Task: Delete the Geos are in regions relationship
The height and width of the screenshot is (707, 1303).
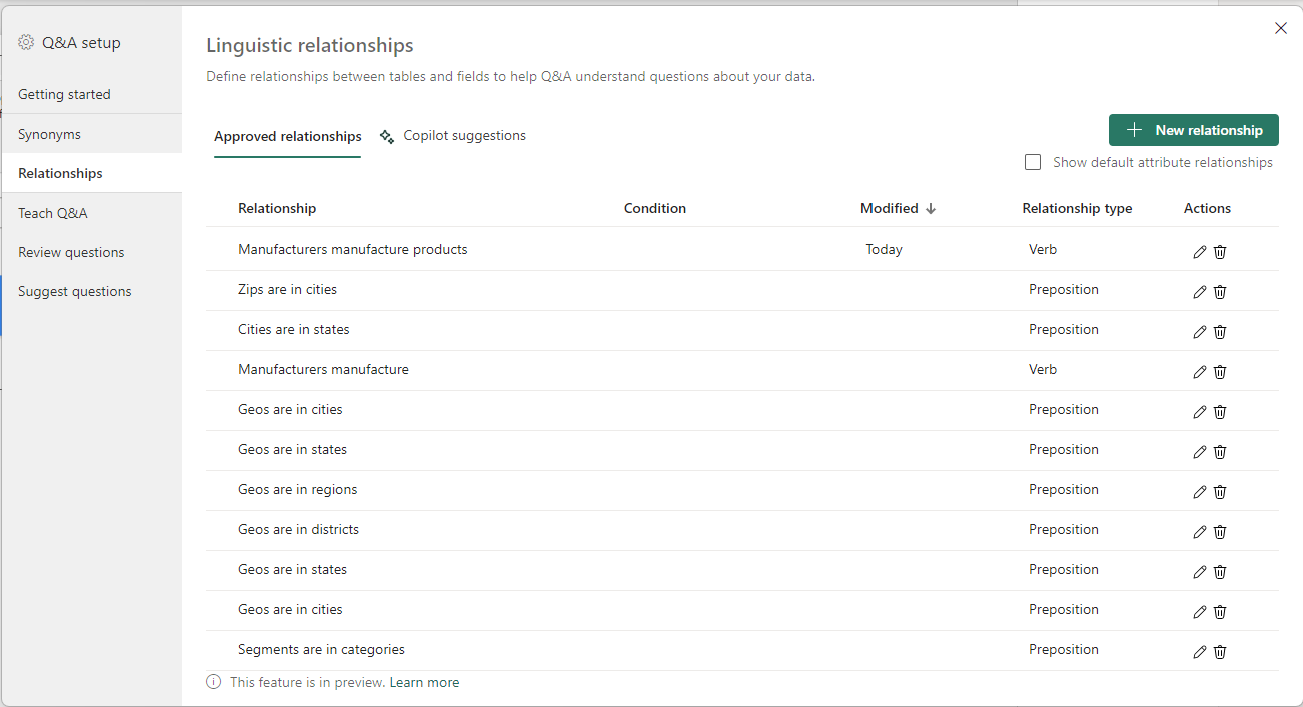Action: click(x=1220, y=492)
